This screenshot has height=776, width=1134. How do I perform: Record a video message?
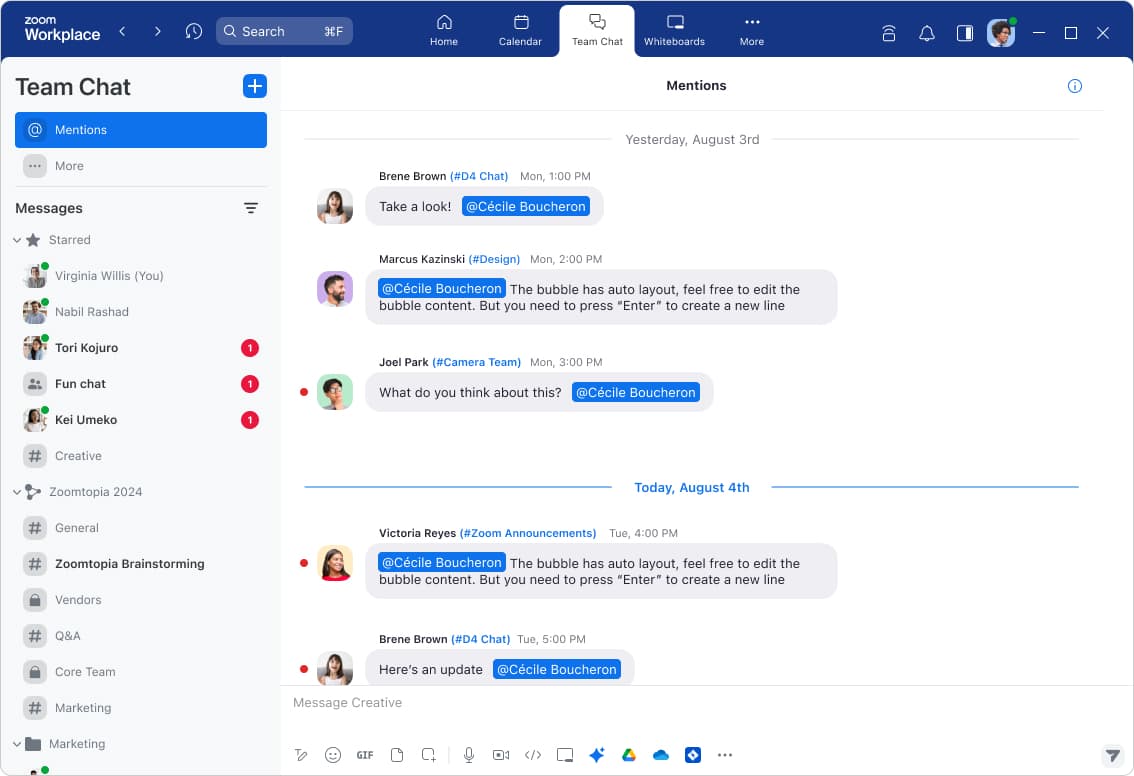pyautogui.click(x=500, y=755)
